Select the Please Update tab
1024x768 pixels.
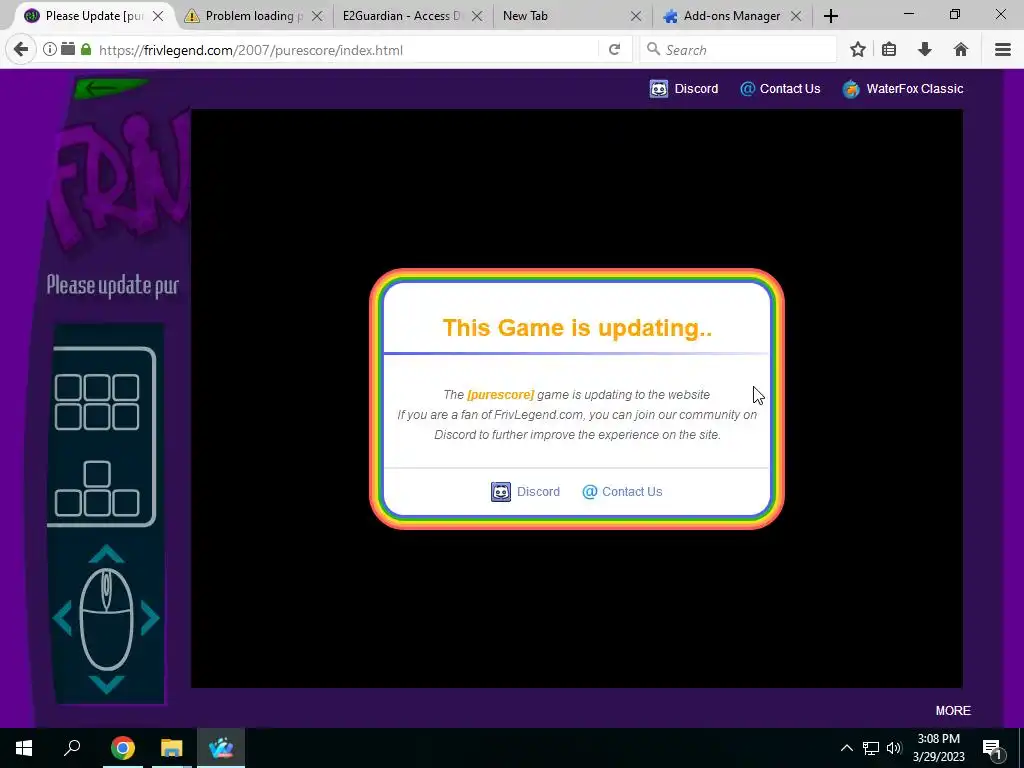pos(93,16)
